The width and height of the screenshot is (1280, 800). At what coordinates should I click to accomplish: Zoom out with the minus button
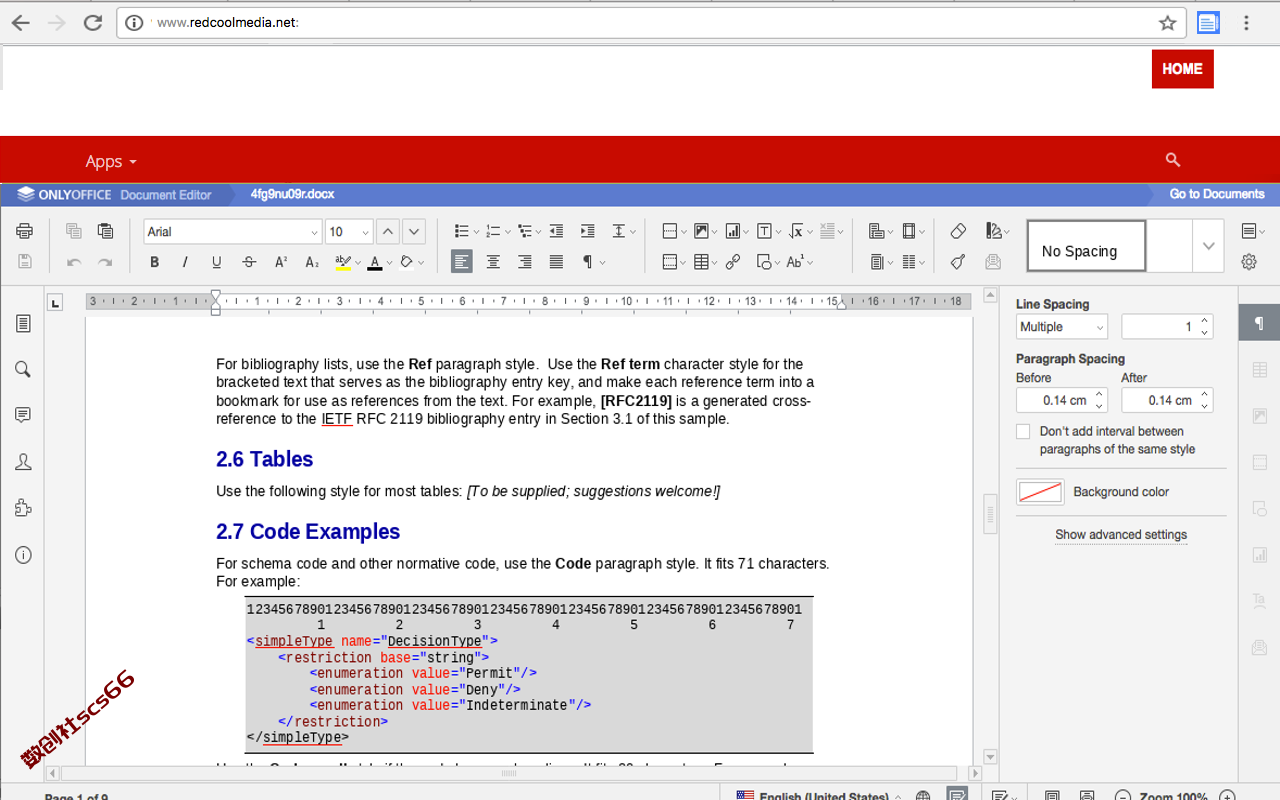click(x=1123, y=797)
